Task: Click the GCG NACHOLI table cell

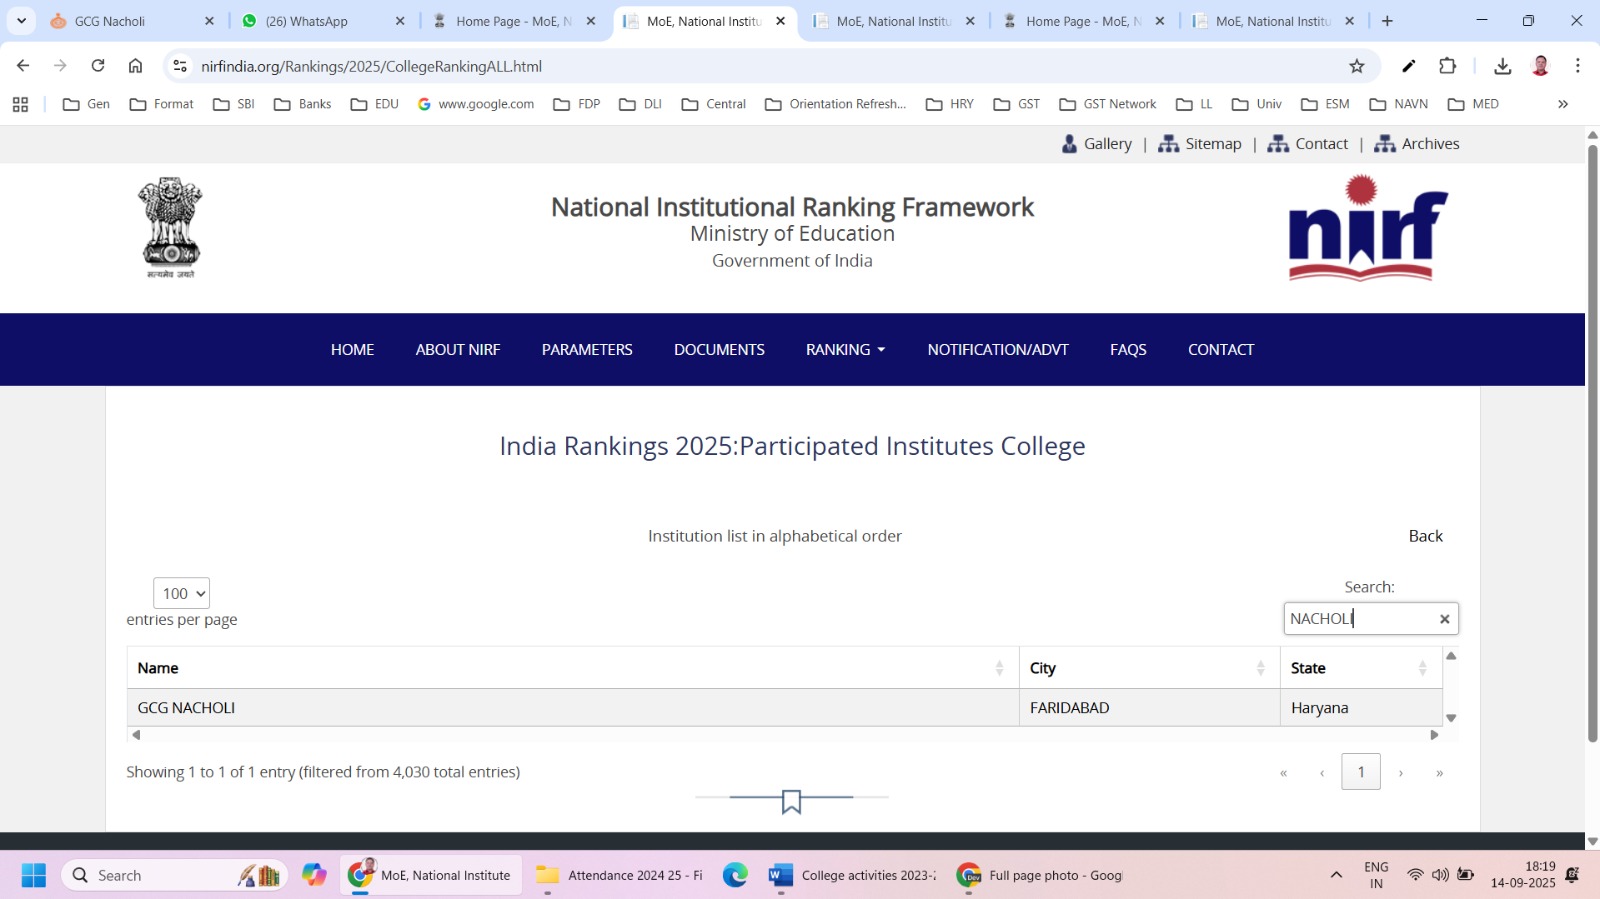Action: 573,708
